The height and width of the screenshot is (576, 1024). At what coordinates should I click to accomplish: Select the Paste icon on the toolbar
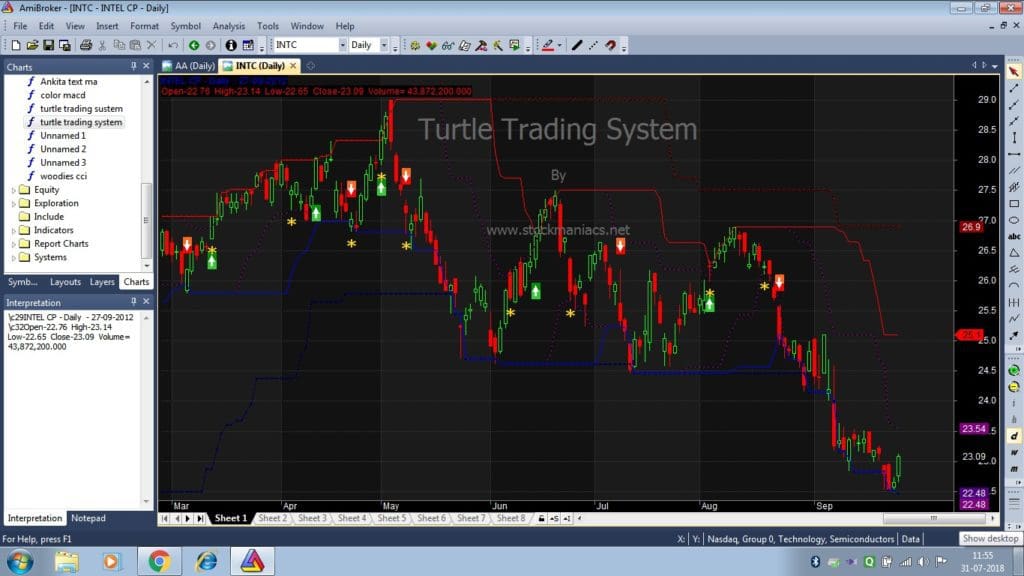(x=134, y=45)
